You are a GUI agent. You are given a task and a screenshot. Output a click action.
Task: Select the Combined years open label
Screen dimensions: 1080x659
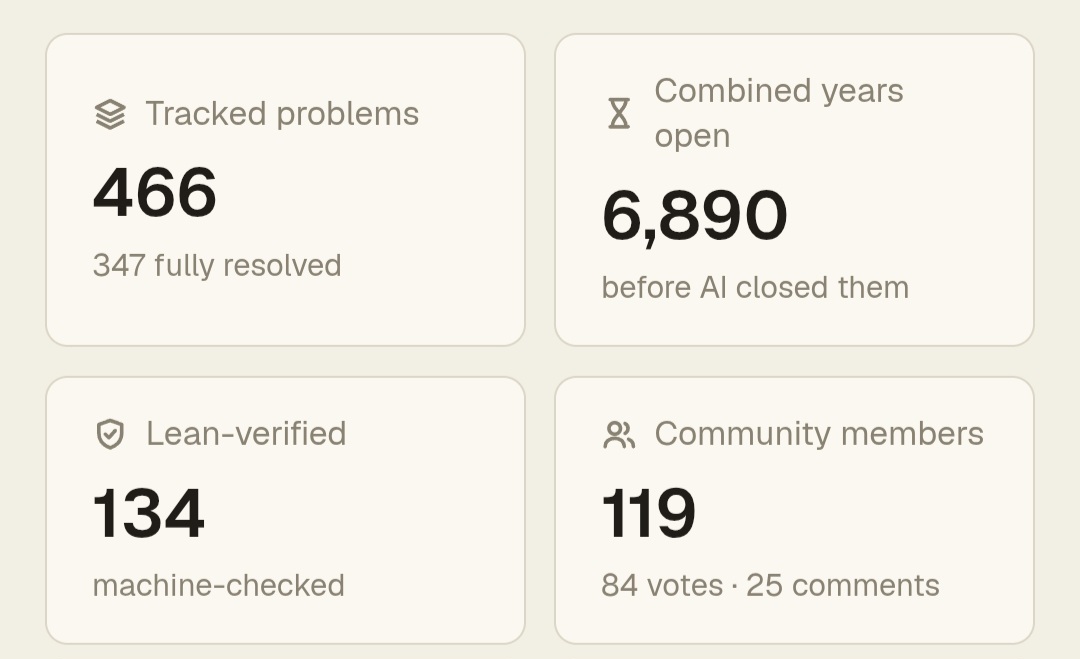point(778,114)
